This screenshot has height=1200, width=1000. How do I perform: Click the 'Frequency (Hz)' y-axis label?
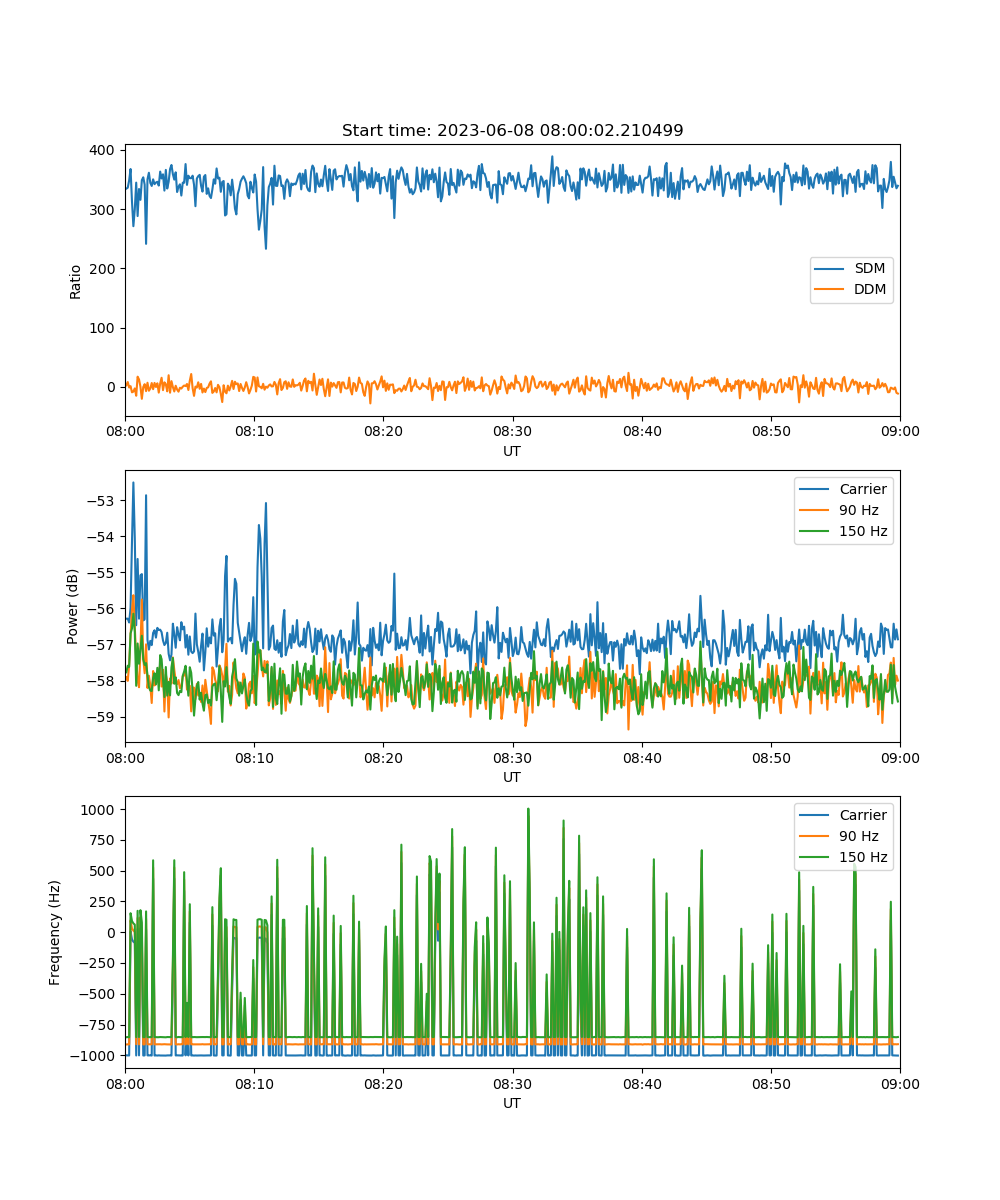(55, 933)
